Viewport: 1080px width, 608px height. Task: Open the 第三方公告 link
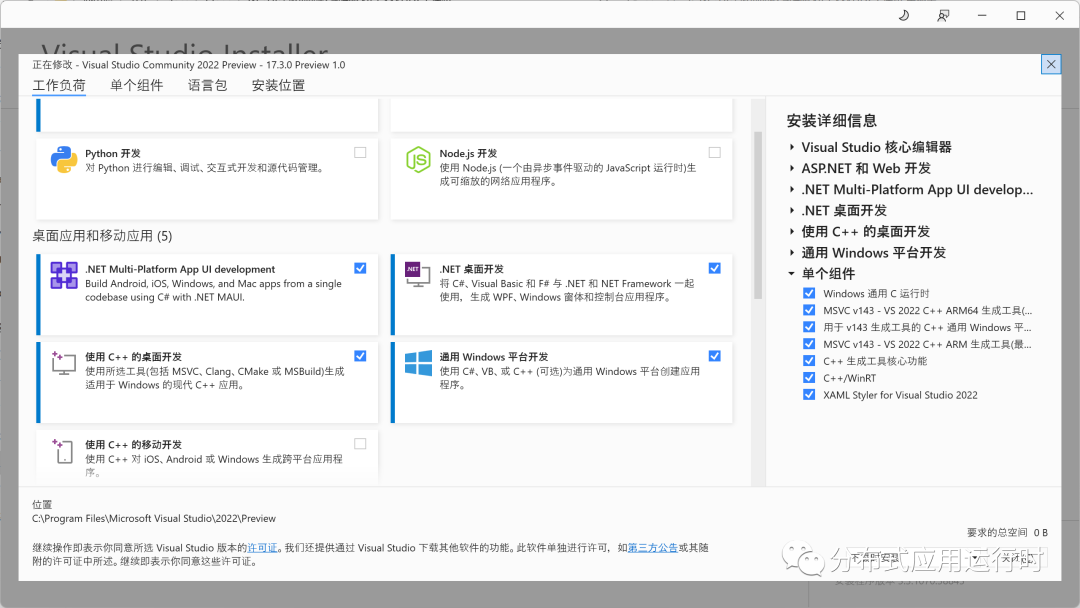click(x=653, y=548)
